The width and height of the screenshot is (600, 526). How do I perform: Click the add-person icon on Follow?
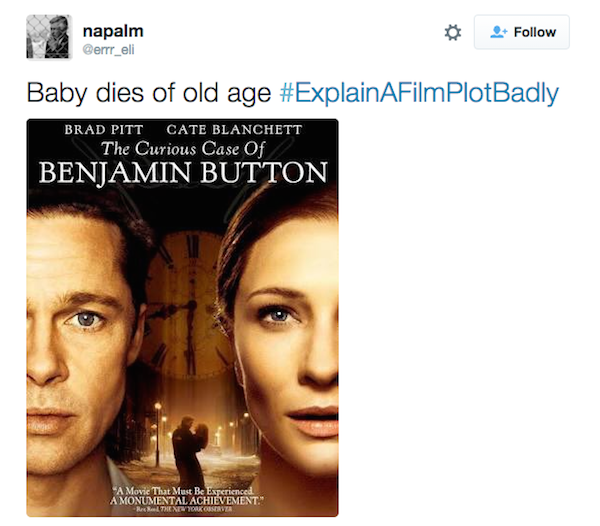click(497, 32)
